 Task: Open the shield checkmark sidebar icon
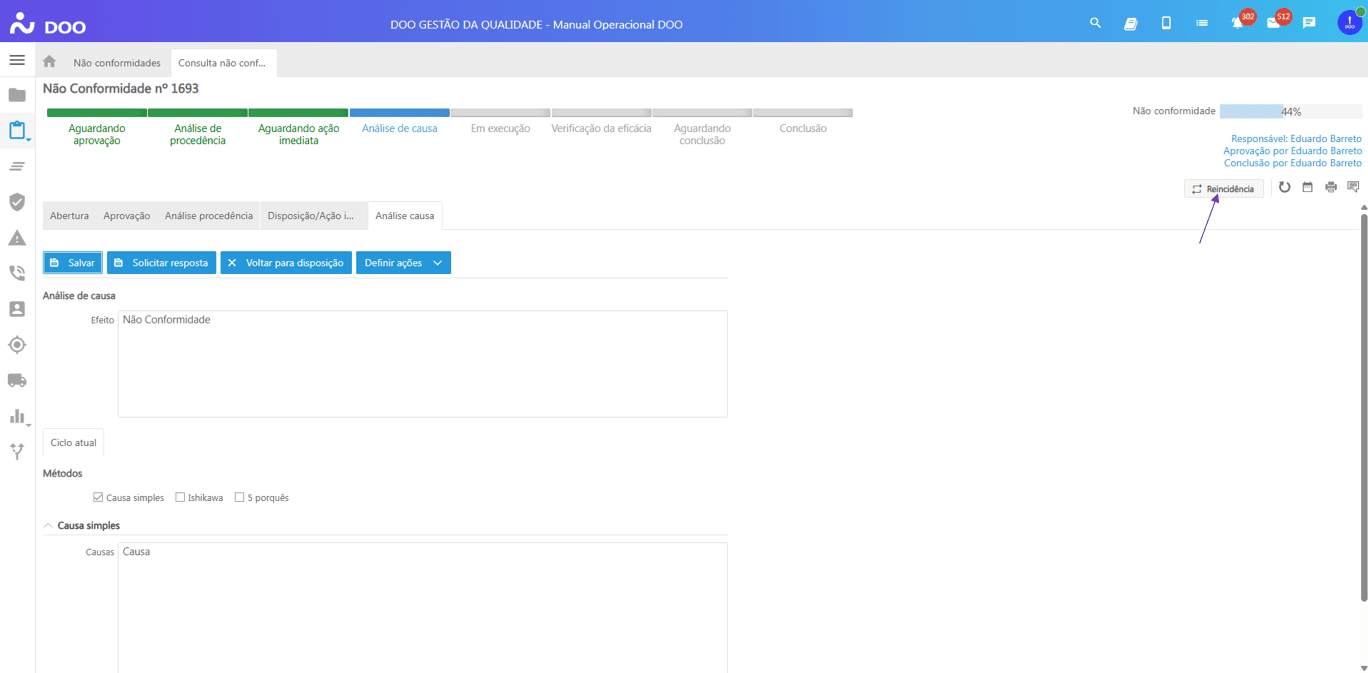17,202
